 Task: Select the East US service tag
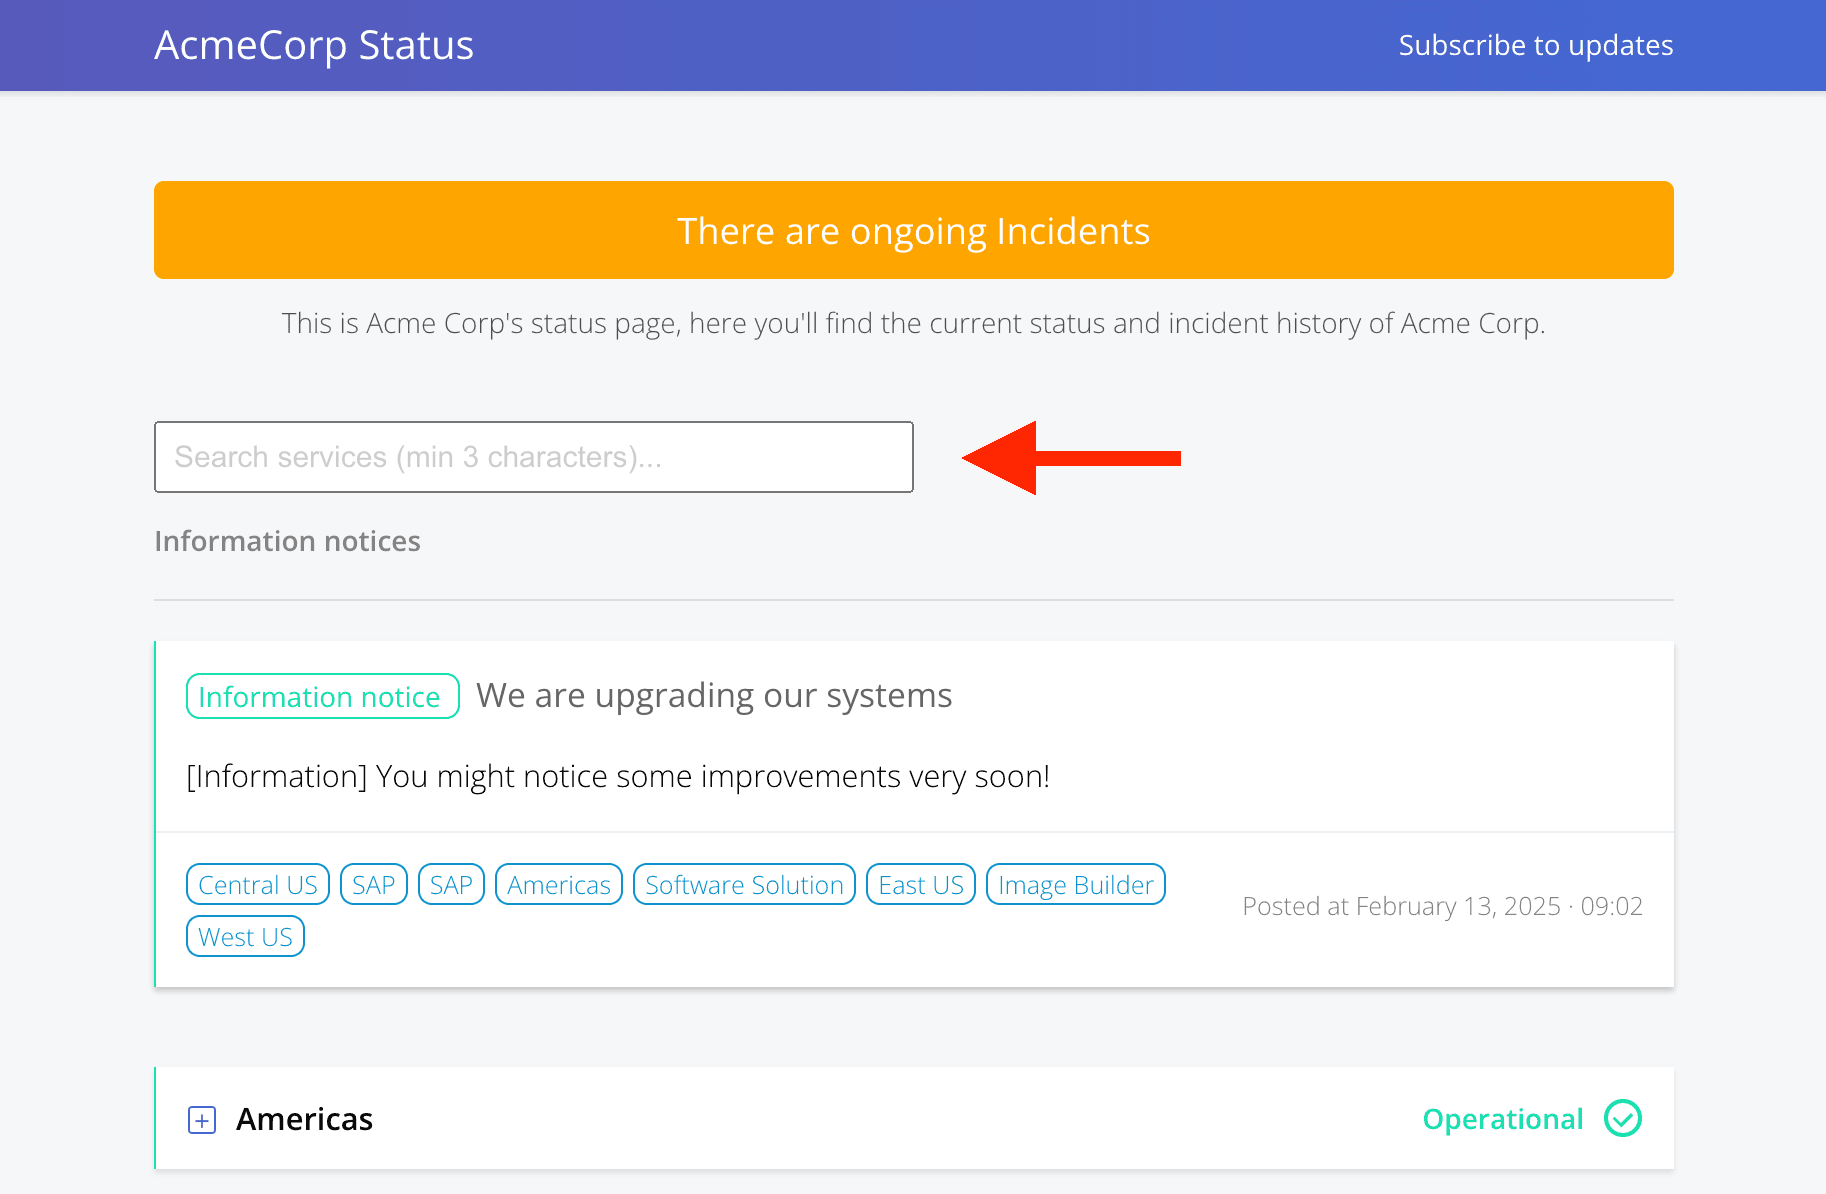coord(920,884)
